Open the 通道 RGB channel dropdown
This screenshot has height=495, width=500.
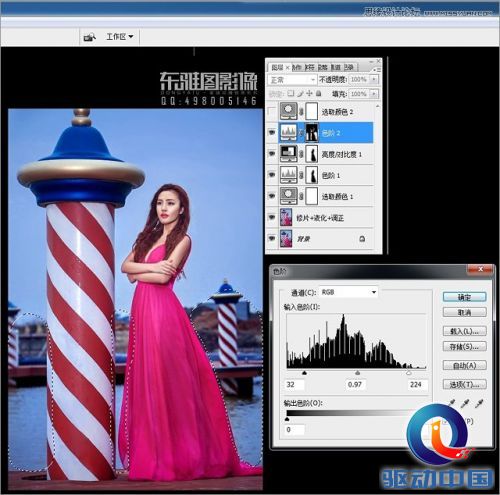coord(348,292)
